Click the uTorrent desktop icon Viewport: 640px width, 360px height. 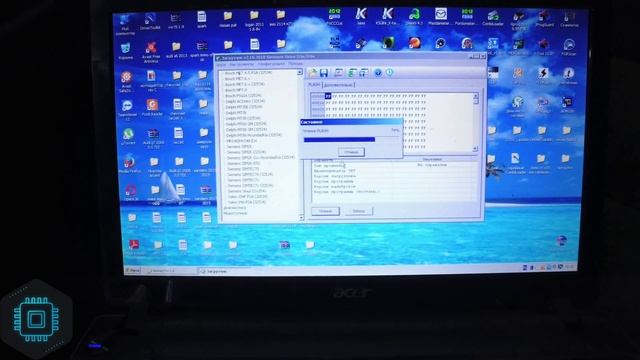pyautogui.click(x=128, y=137)
